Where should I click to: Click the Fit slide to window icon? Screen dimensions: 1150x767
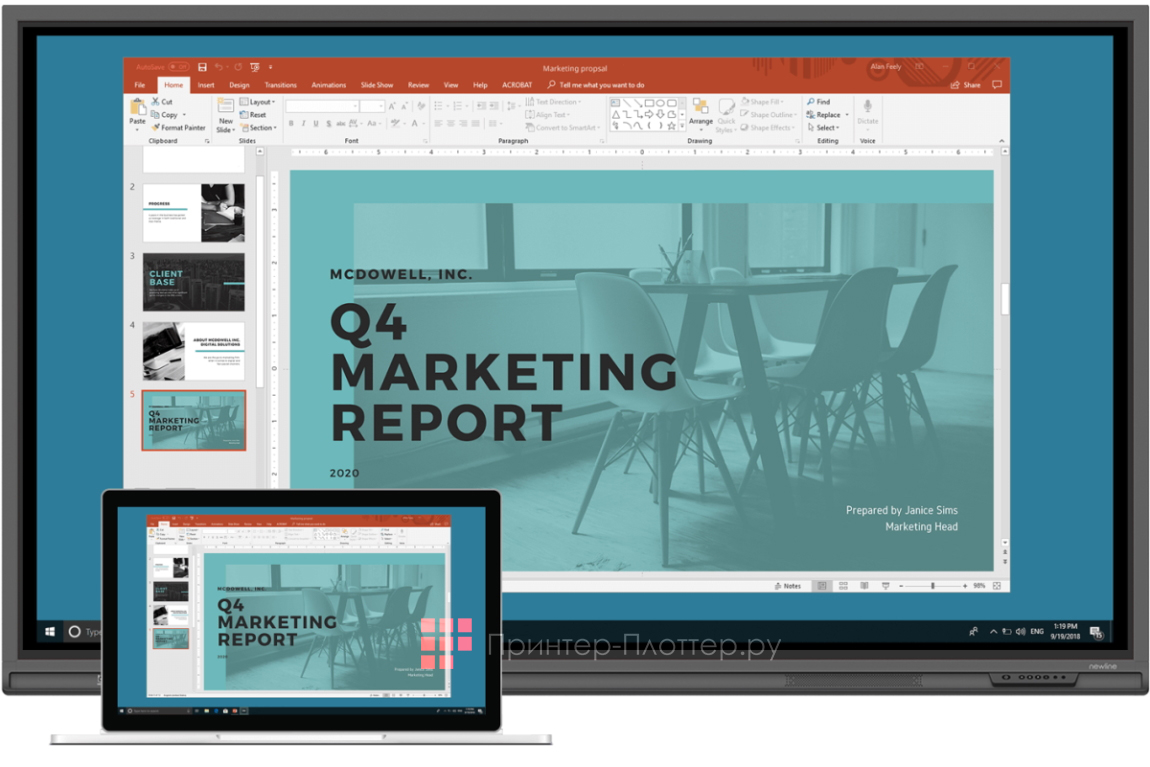997,586
